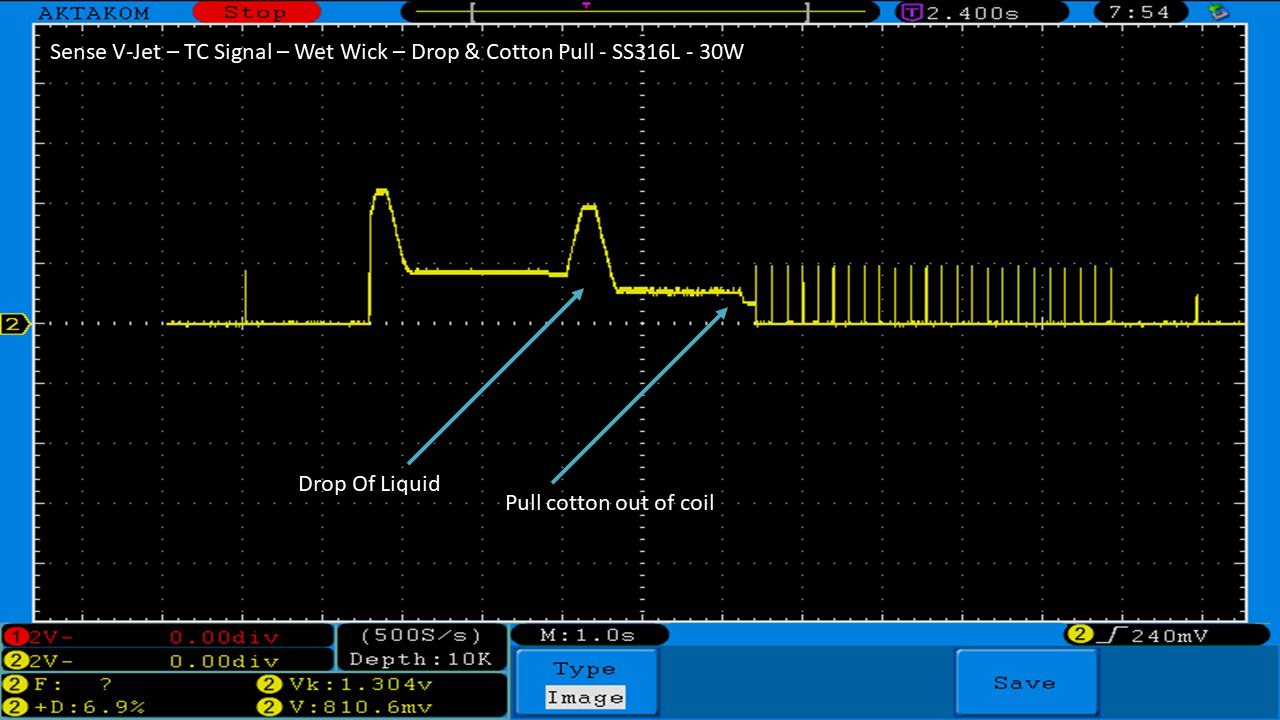Viewport: 1280px width, 720px height.
Task: Click the yellow channel 2 scale badge
Action: (12, 661)
